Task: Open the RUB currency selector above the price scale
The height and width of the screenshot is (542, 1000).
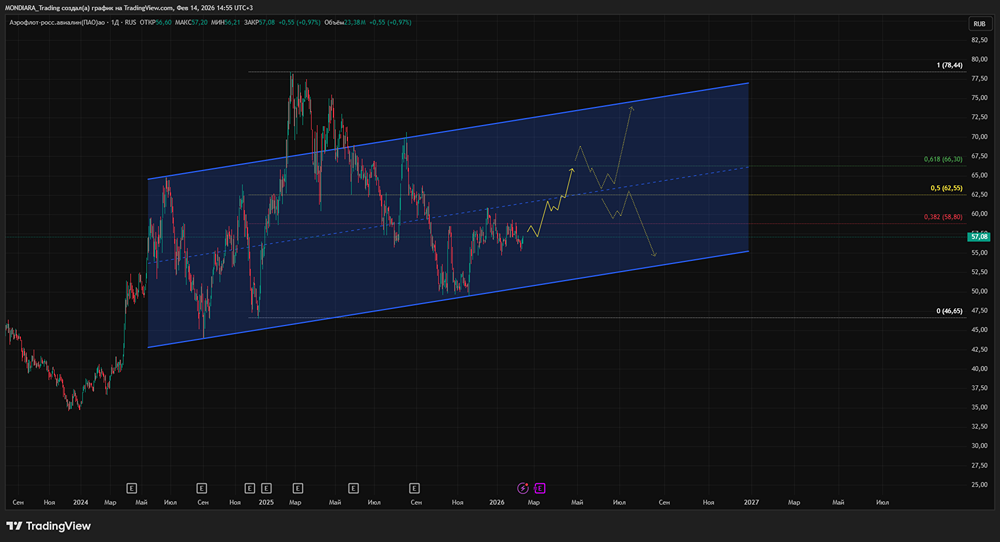Action: pyautogui.click(x=977, y=24)
